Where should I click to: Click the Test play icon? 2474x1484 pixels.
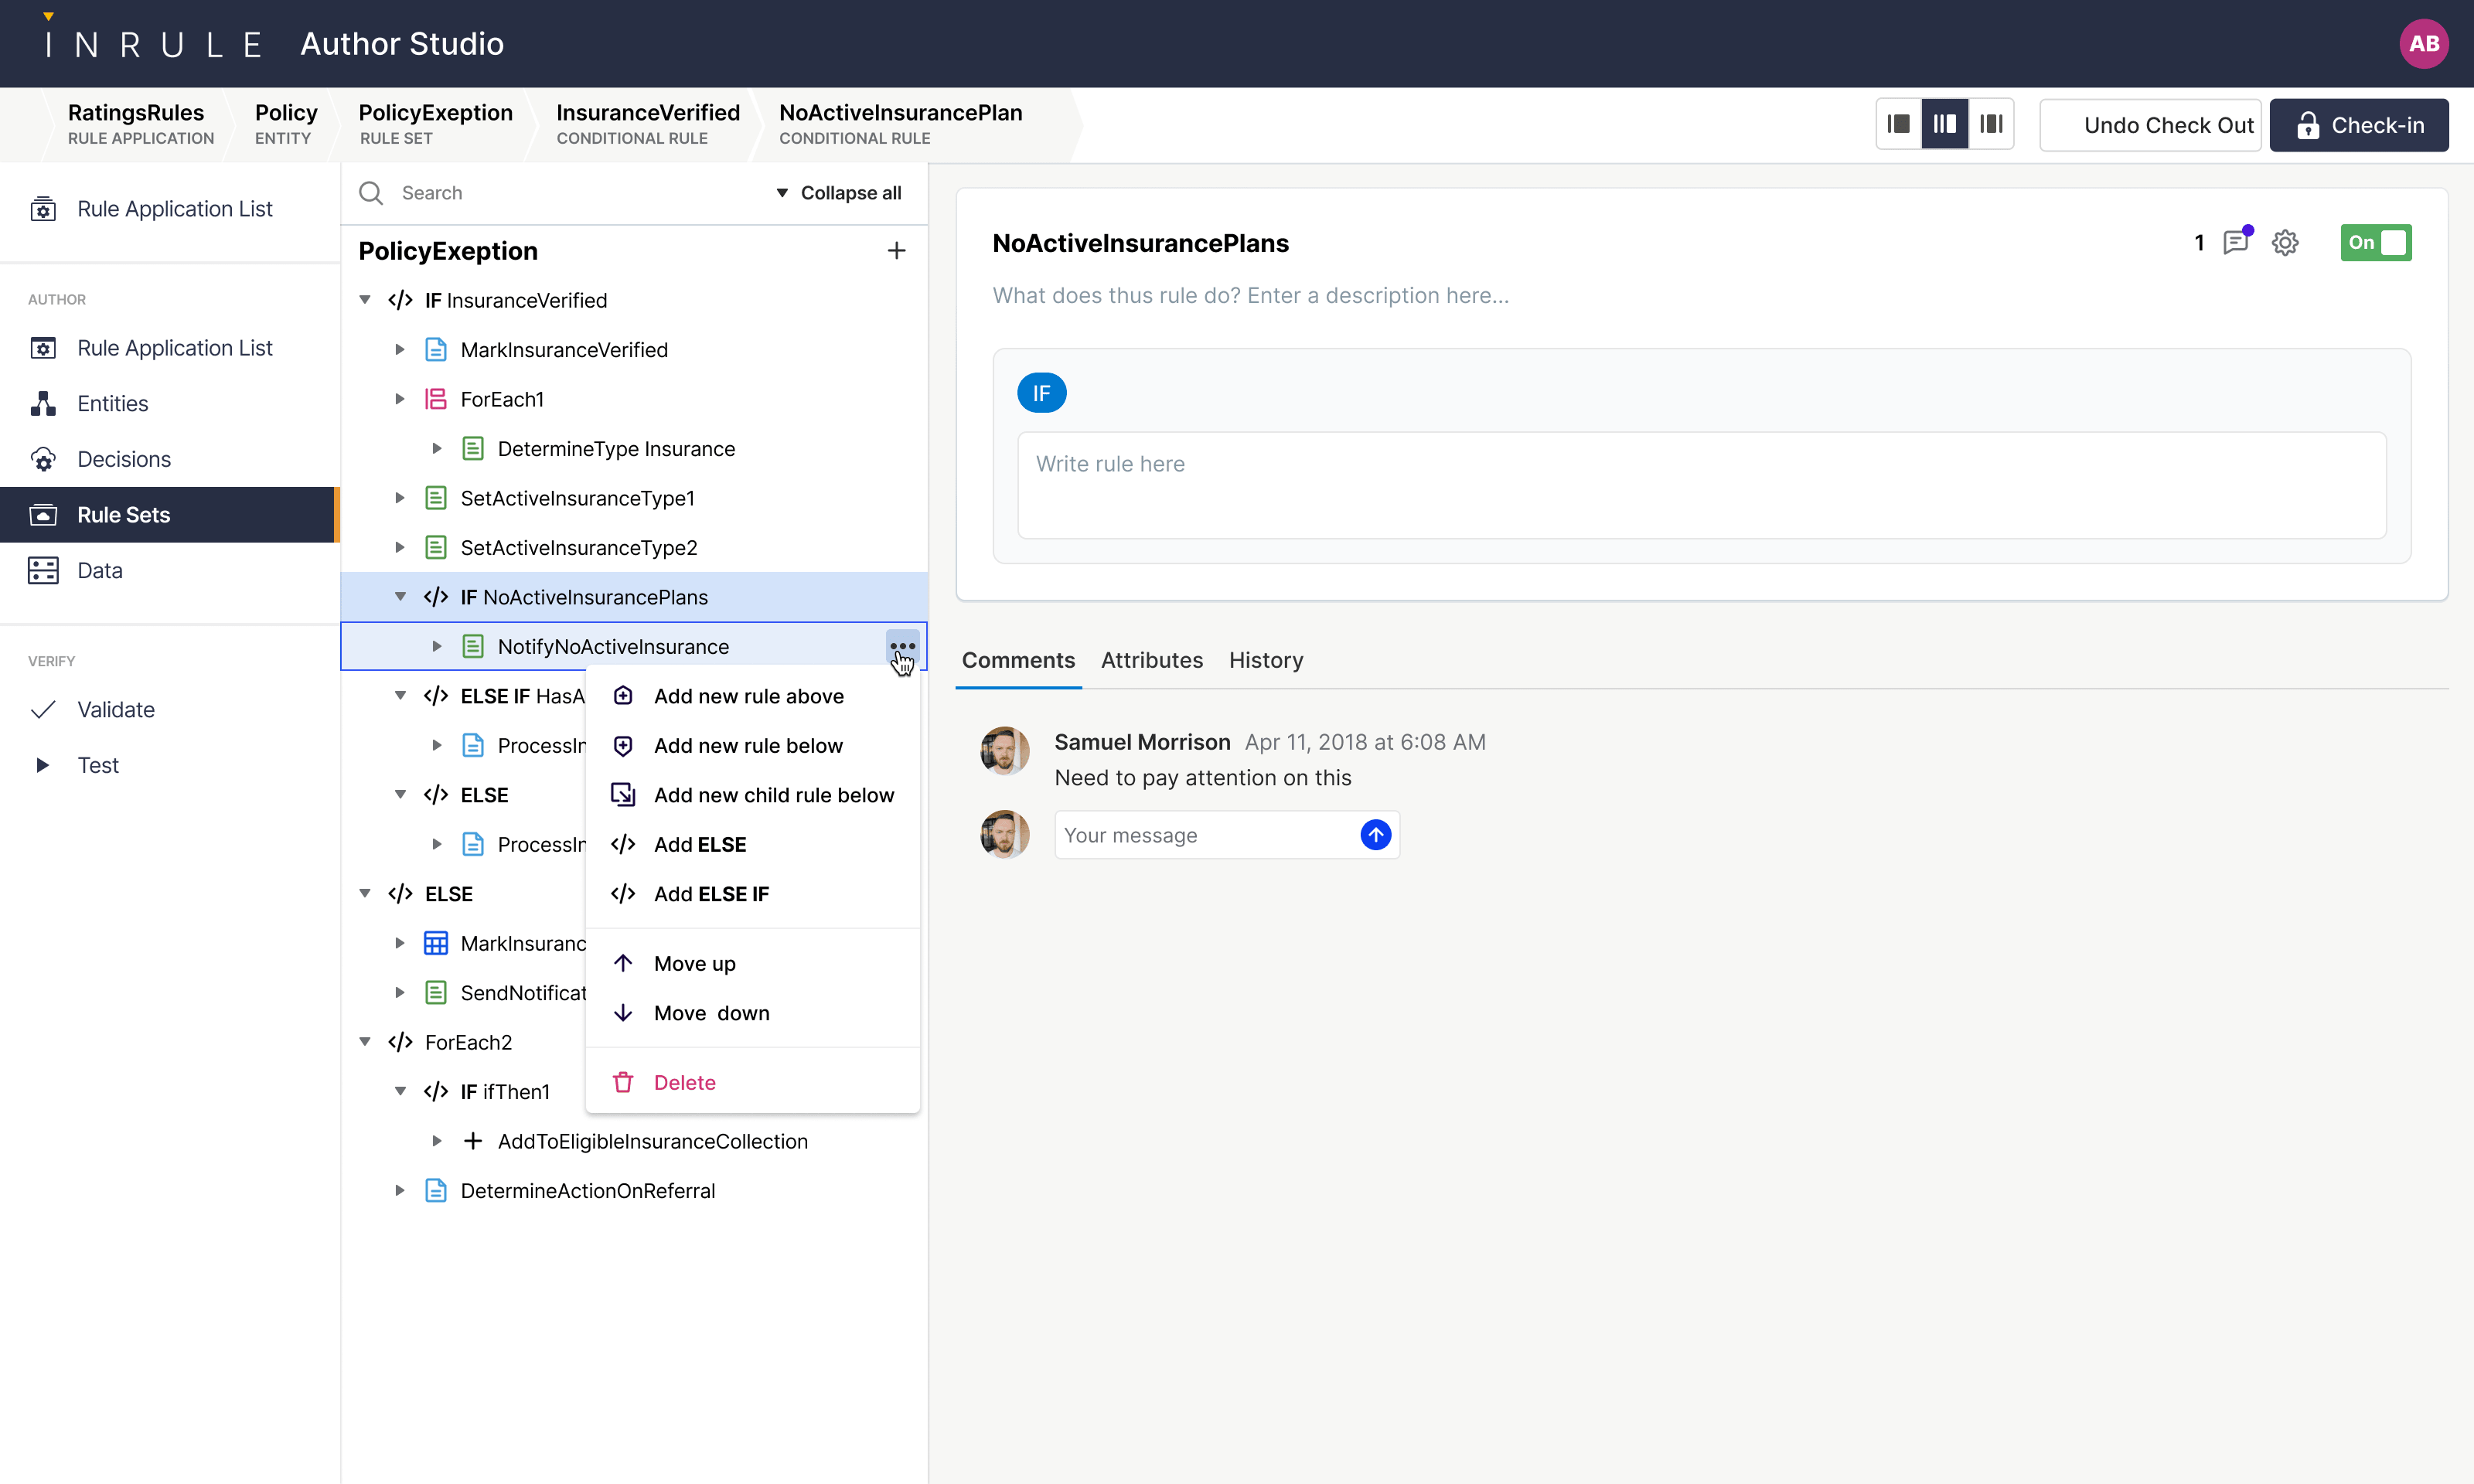pyautogui.click(x=43, y=765)
